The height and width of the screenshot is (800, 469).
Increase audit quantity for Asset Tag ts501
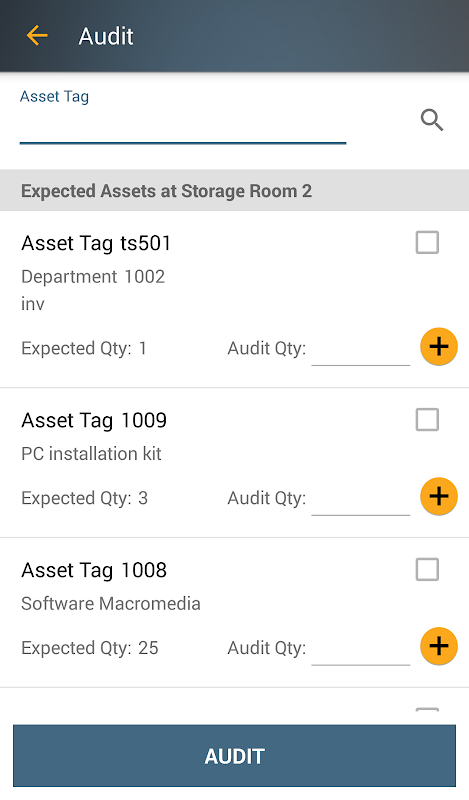click(x=439, y=347)
